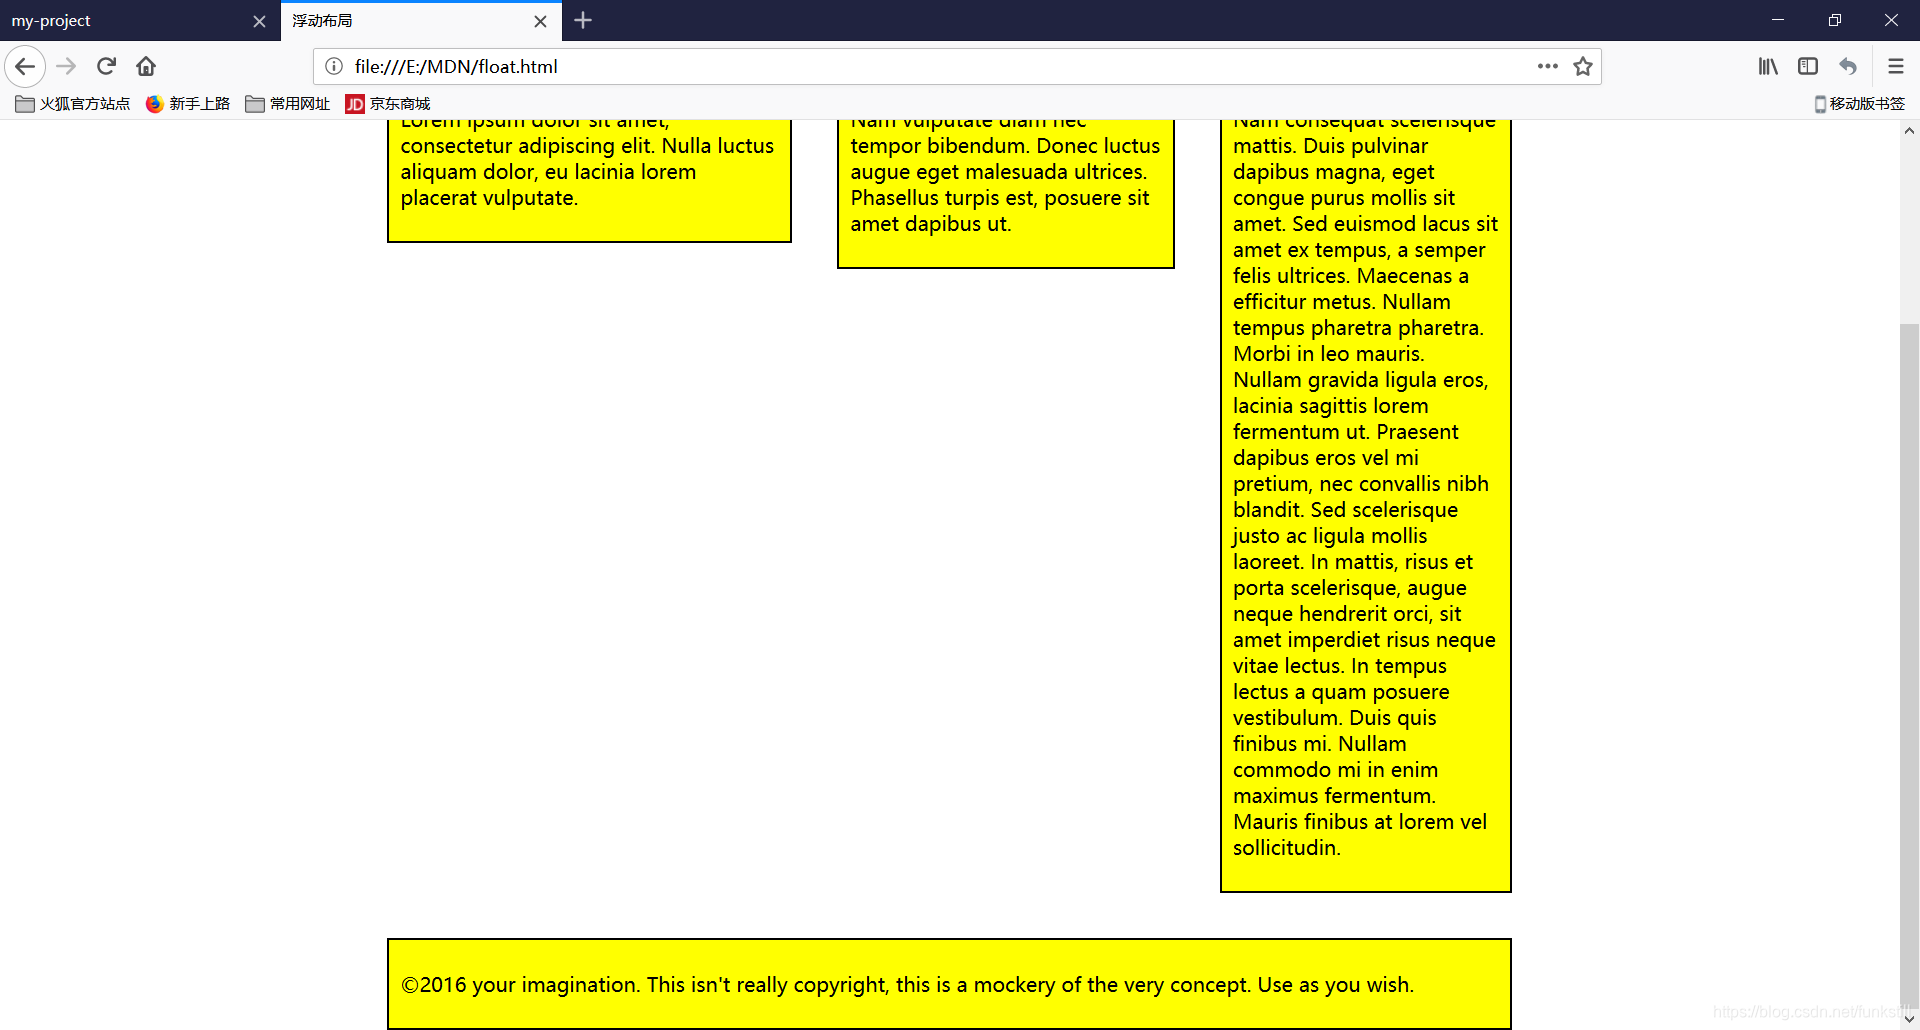1920x1030 pixels.
Task: Switch to the my-project tab
Action: [x=140, y=21]
